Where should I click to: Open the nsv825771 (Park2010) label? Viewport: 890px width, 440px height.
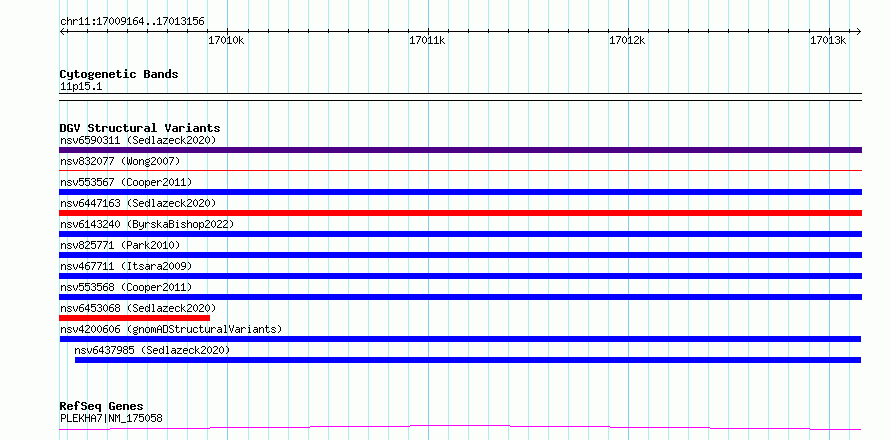120,245
